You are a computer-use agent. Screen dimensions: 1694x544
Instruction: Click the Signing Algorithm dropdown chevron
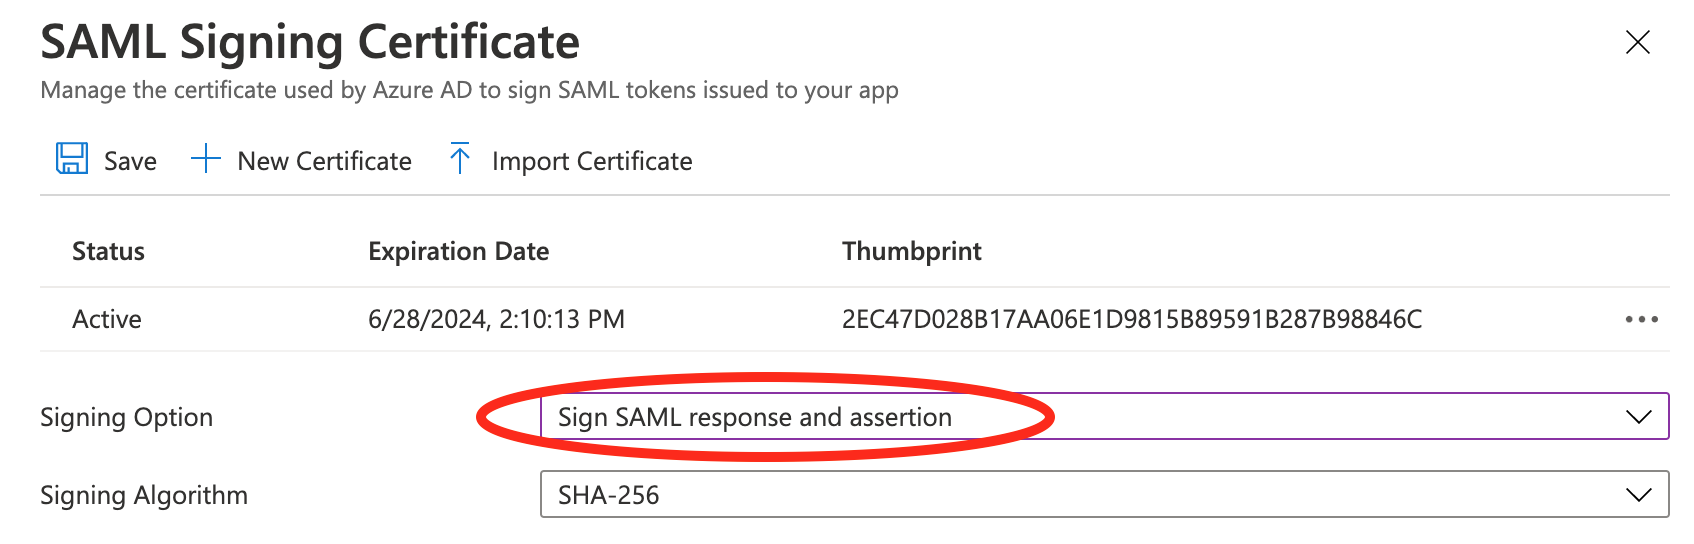pos(1638,495)
